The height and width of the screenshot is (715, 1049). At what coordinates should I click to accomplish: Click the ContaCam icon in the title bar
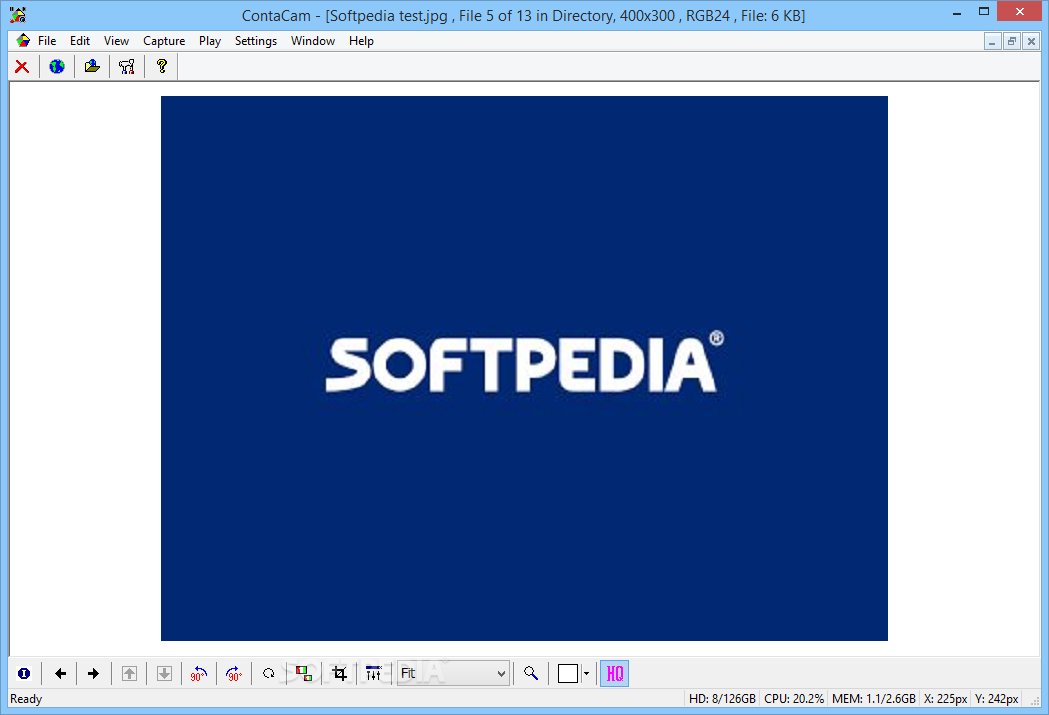click(x=18, y=14)
